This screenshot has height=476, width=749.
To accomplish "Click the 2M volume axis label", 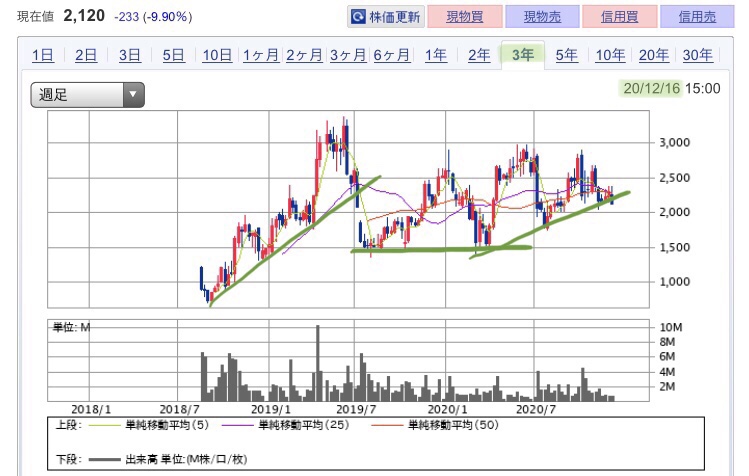I will tap(667, 387).
